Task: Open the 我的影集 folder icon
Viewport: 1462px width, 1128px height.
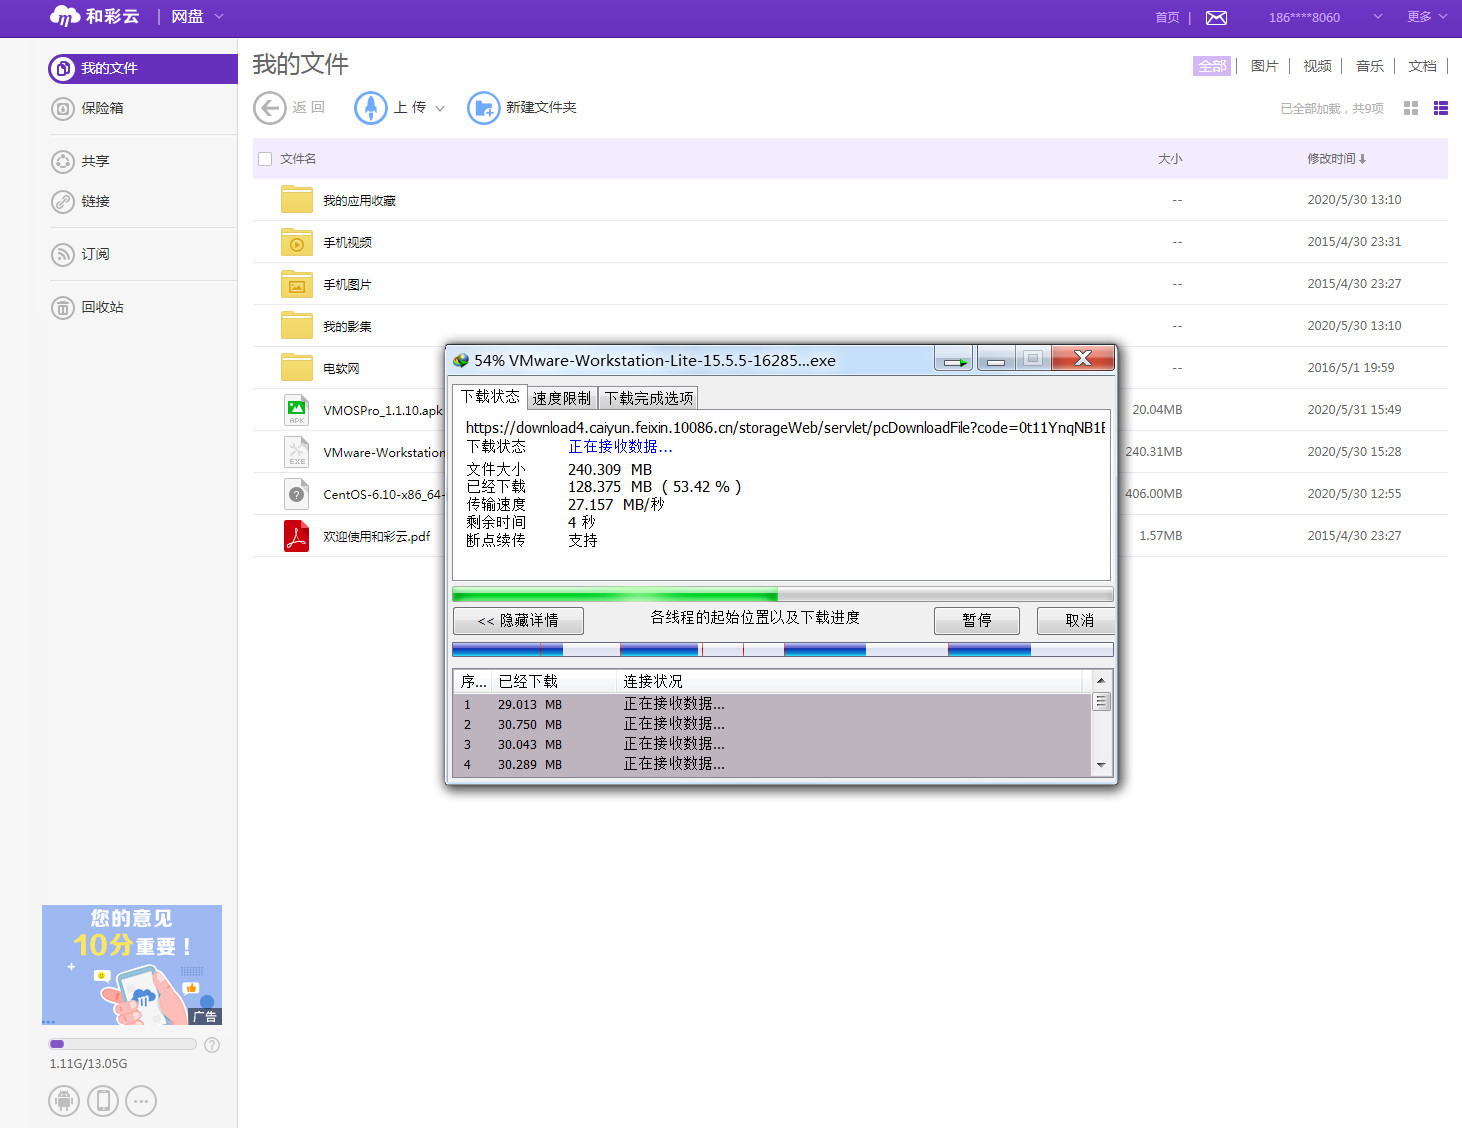Action: click(x=297, y=326)
